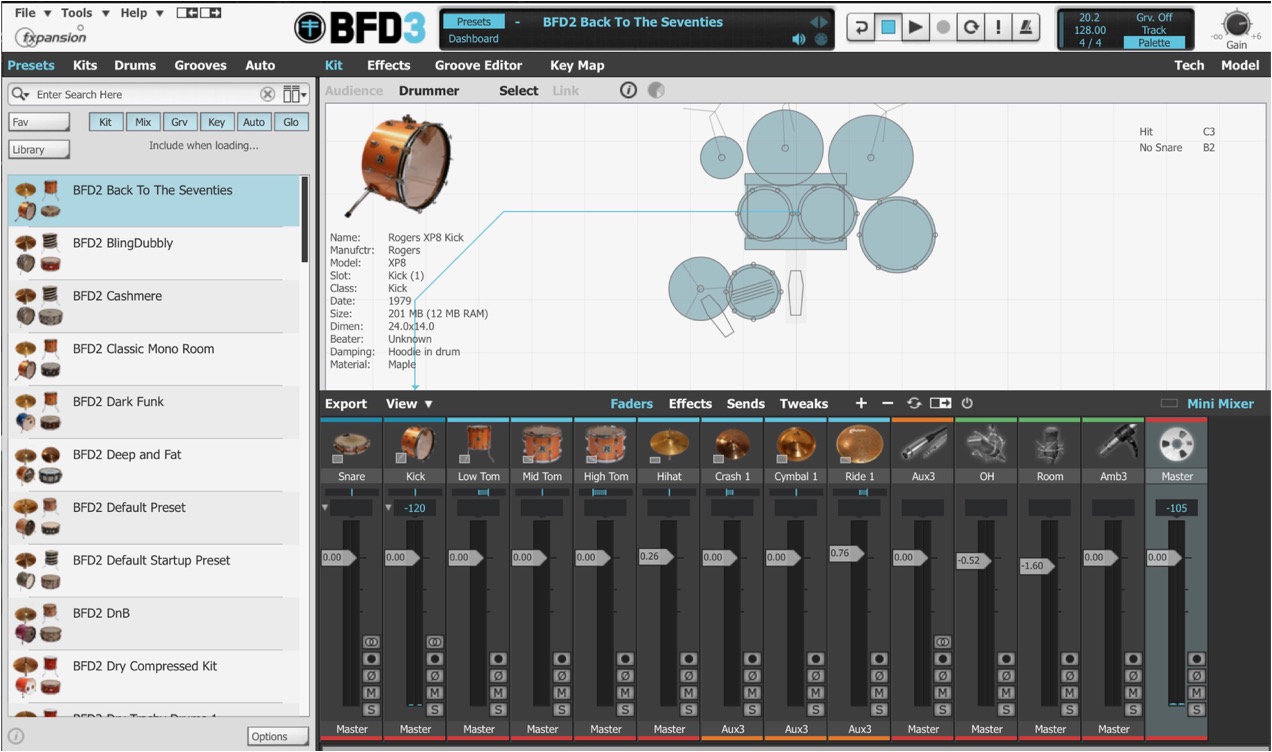This screenshot has height=752, width=1272.
Task: Select the Mid Tom channel icon
Action: tap(542, 444)
